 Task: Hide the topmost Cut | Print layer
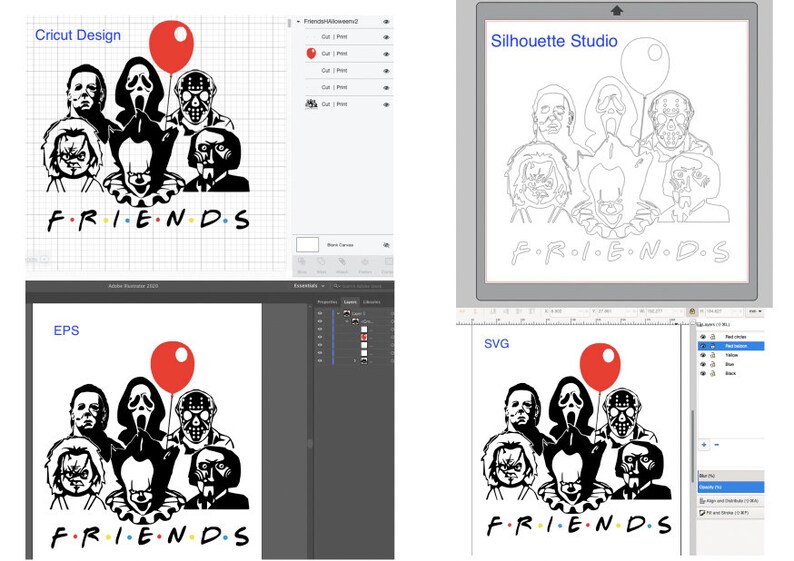pyautogui.click(x=386, y=37)
